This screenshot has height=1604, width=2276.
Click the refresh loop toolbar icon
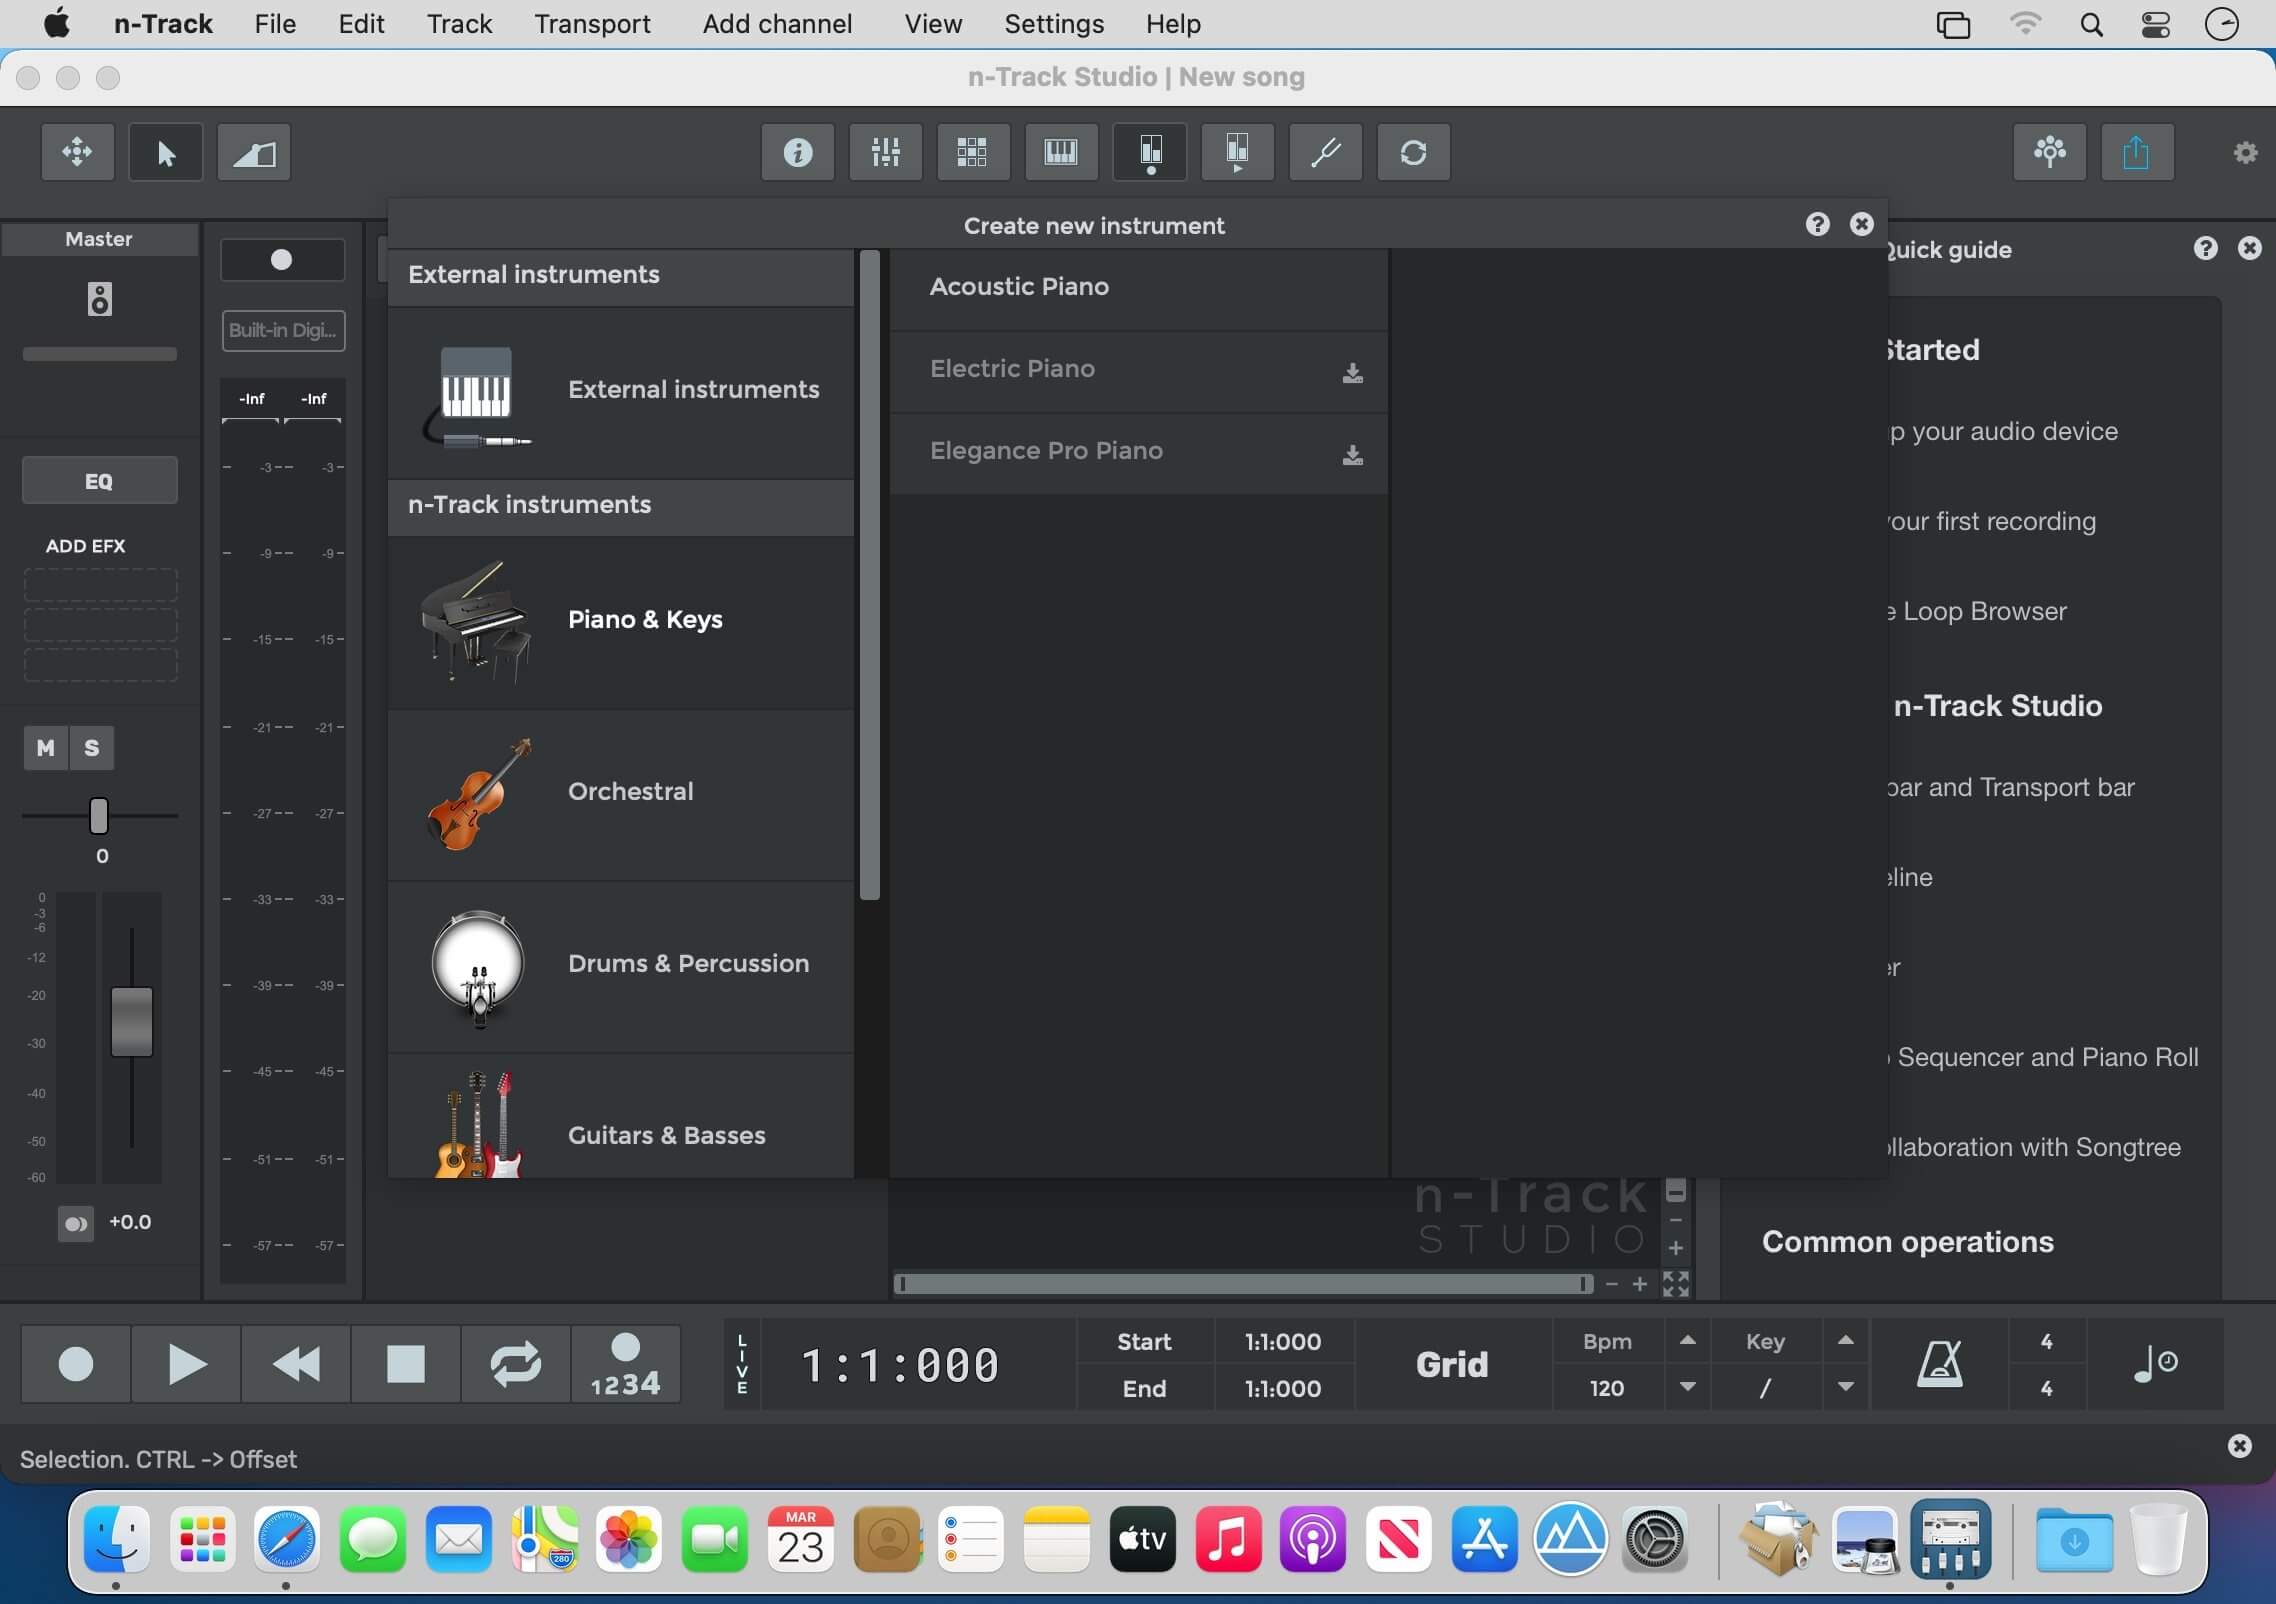point(1413,153)
